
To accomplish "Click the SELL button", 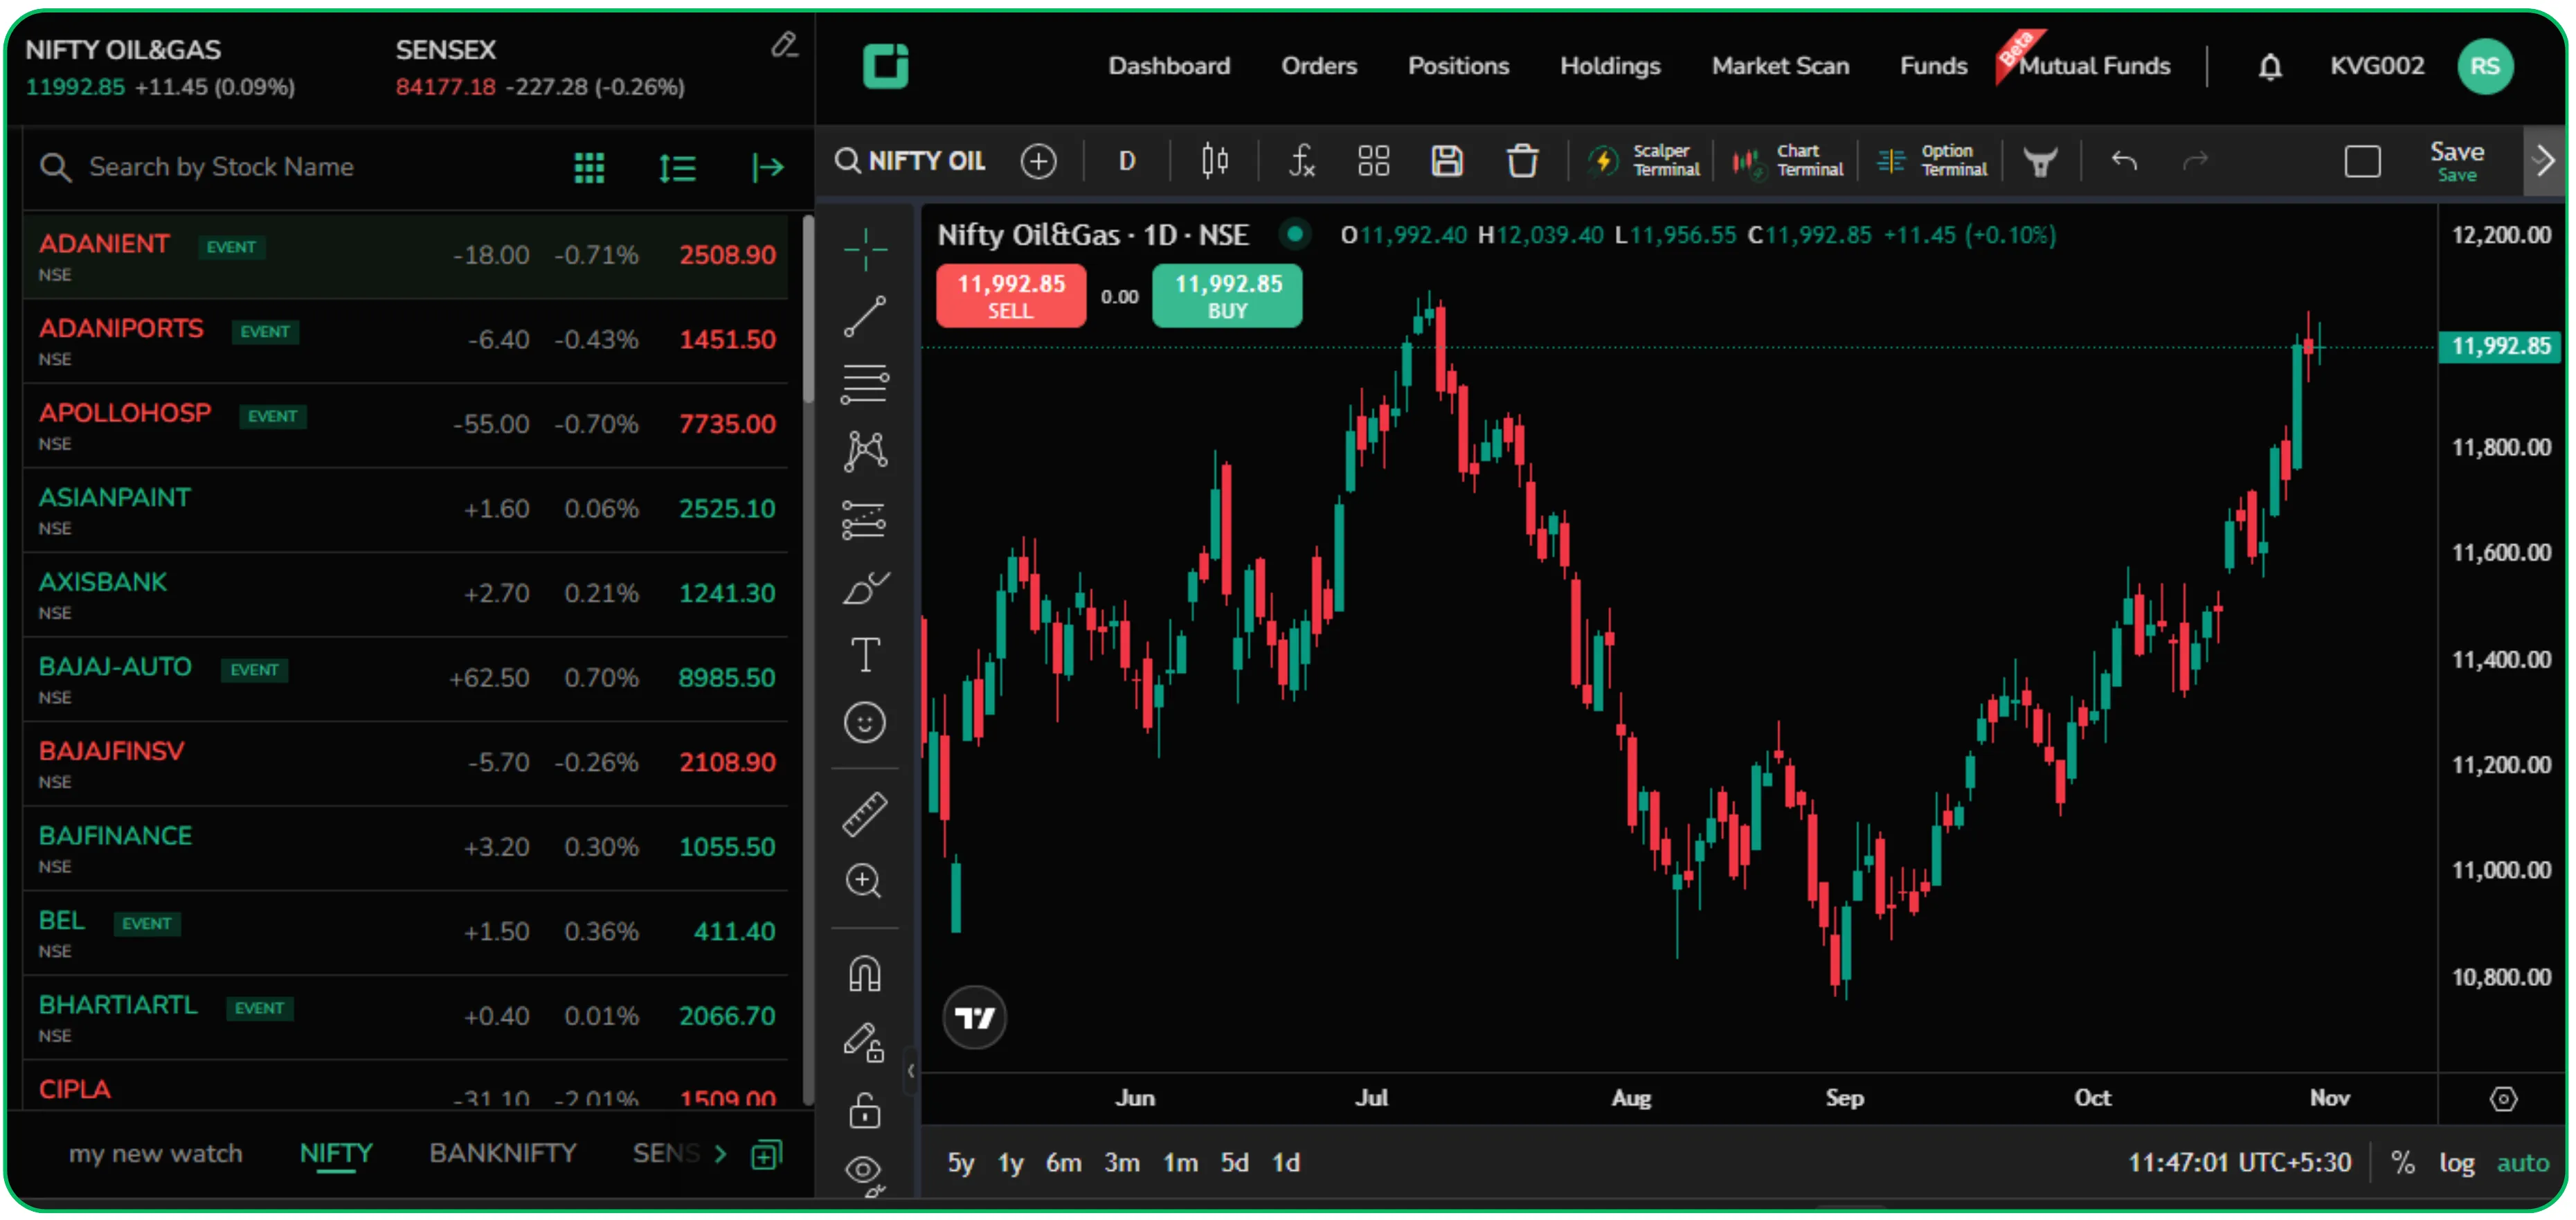I will point(1010,296).
